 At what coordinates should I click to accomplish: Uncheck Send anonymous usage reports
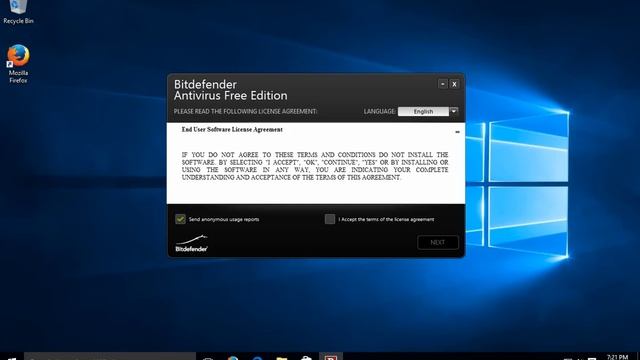click(x=180, y=219)
